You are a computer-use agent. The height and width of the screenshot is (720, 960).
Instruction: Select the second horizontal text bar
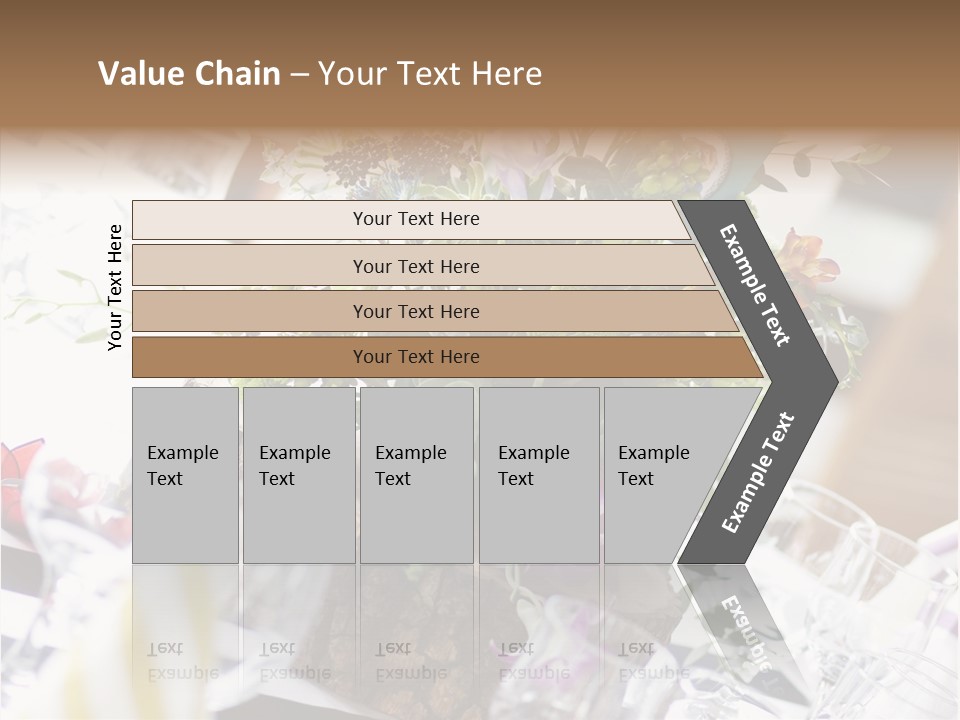pyautogui.click(x=415, y=266)
